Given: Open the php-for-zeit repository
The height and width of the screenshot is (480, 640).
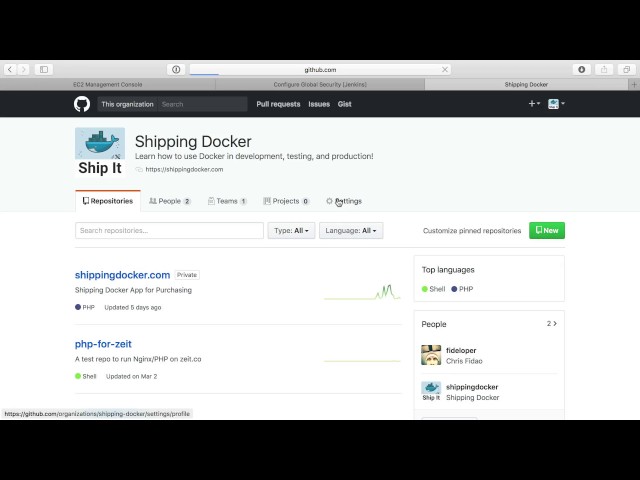Looking at the screenshot, I should pyautogui.click(x=103, y=344).
